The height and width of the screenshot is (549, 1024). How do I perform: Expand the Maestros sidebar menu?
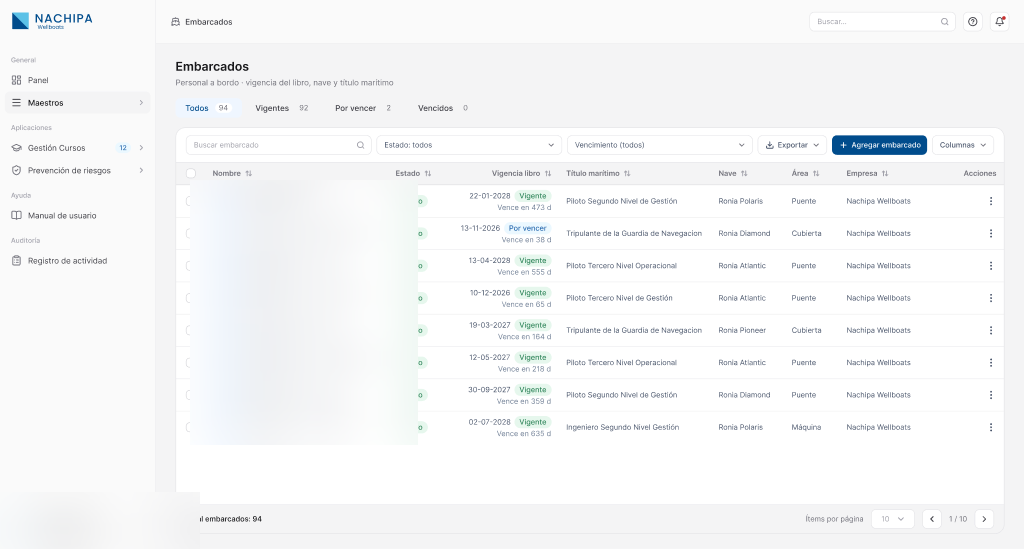tap(77, 103)
